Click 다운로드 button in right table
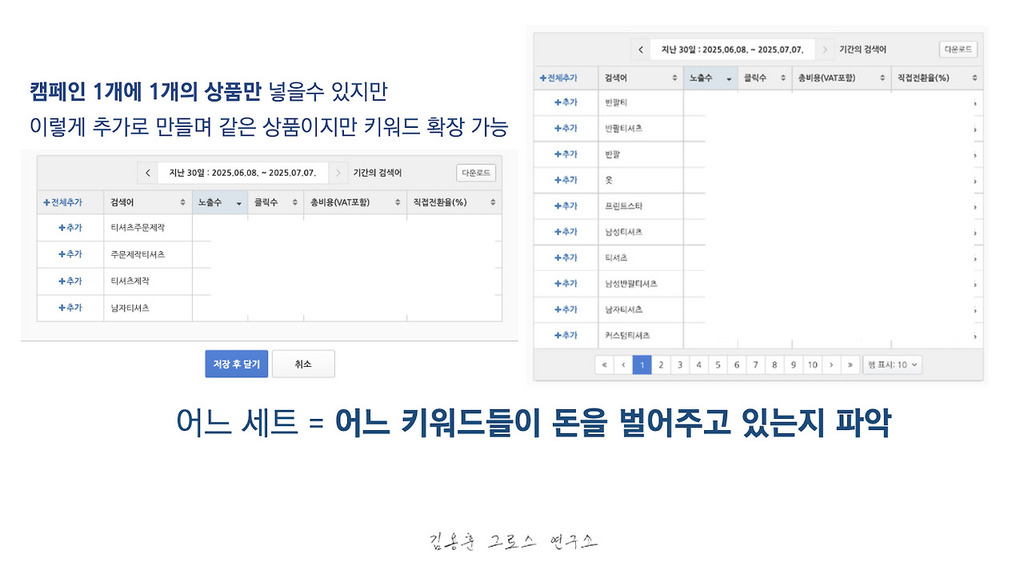This screenshot has height=570, width=1024. (958, 50)
